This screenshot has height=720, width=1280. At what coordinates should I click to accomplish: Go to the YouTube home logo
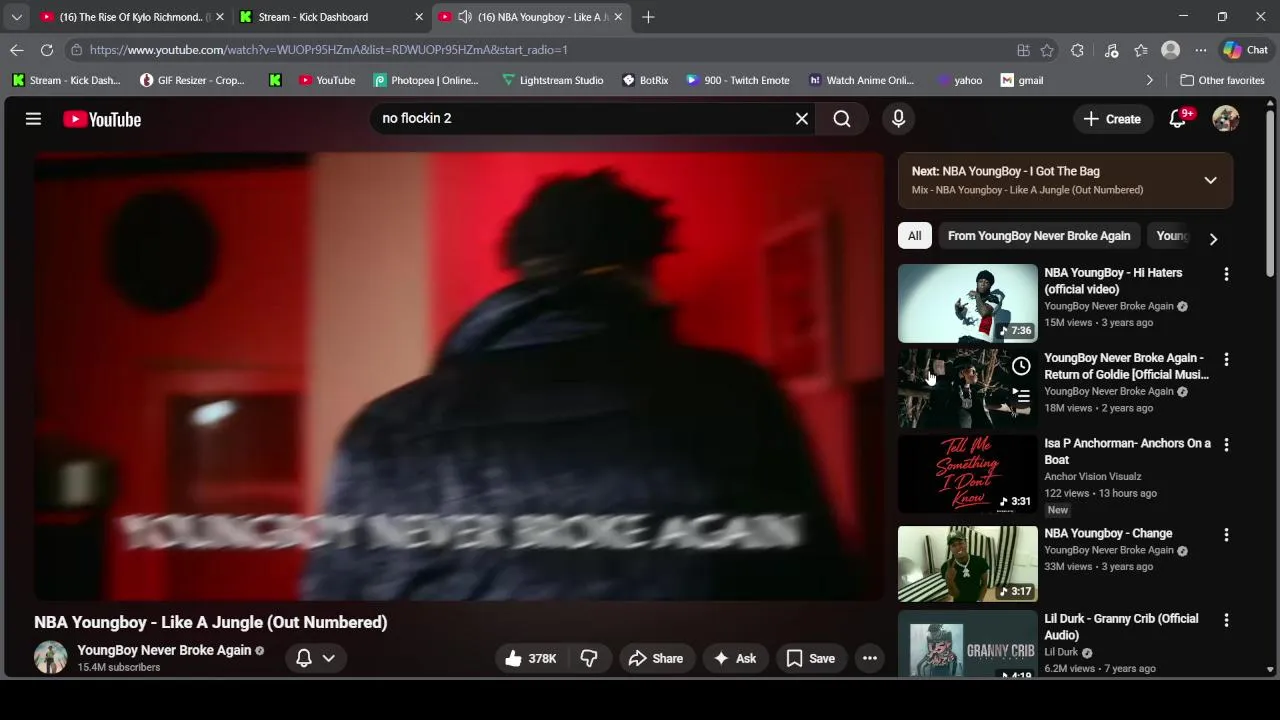tap(102, 119)
